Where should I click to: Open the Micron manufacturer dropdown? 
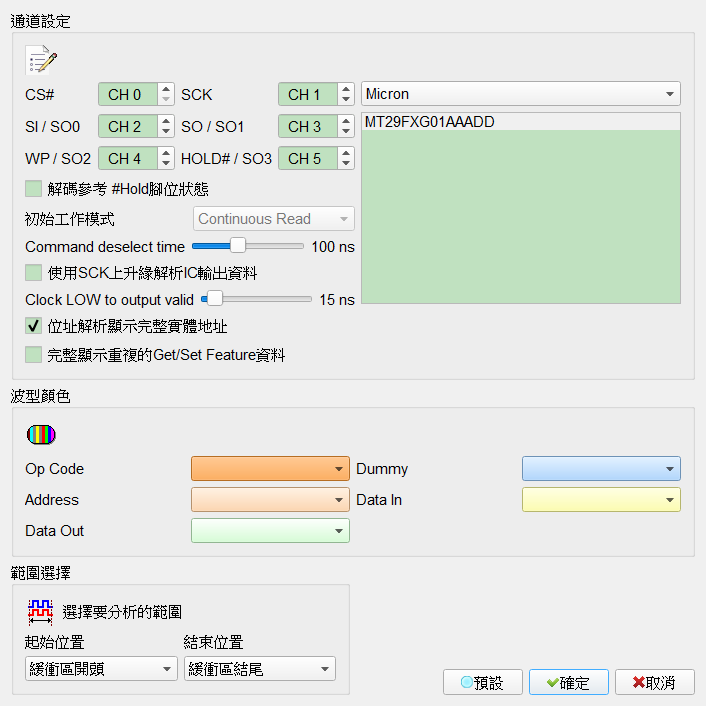click(x=520, y=94)
